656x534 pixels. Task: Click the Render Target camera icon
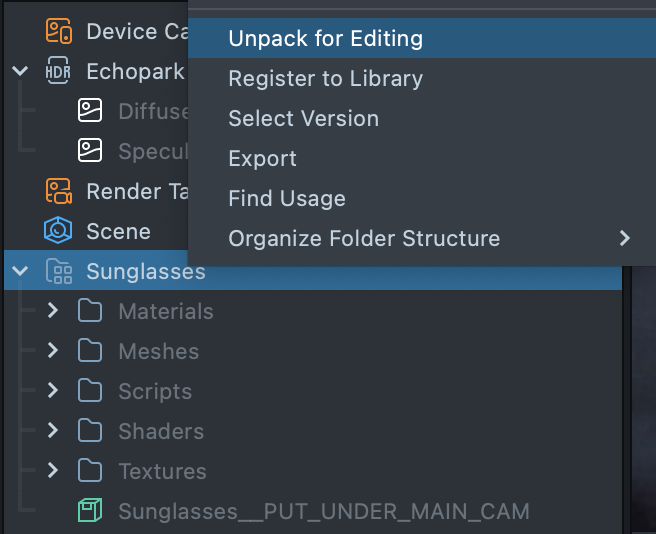[59, 191]
